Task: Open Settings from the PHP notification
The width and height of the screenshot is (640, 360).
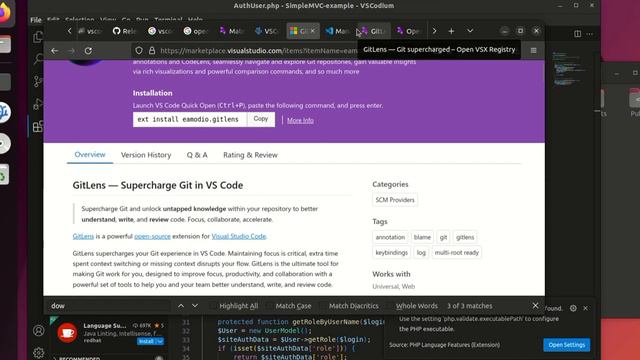Action: click(567, 345)
